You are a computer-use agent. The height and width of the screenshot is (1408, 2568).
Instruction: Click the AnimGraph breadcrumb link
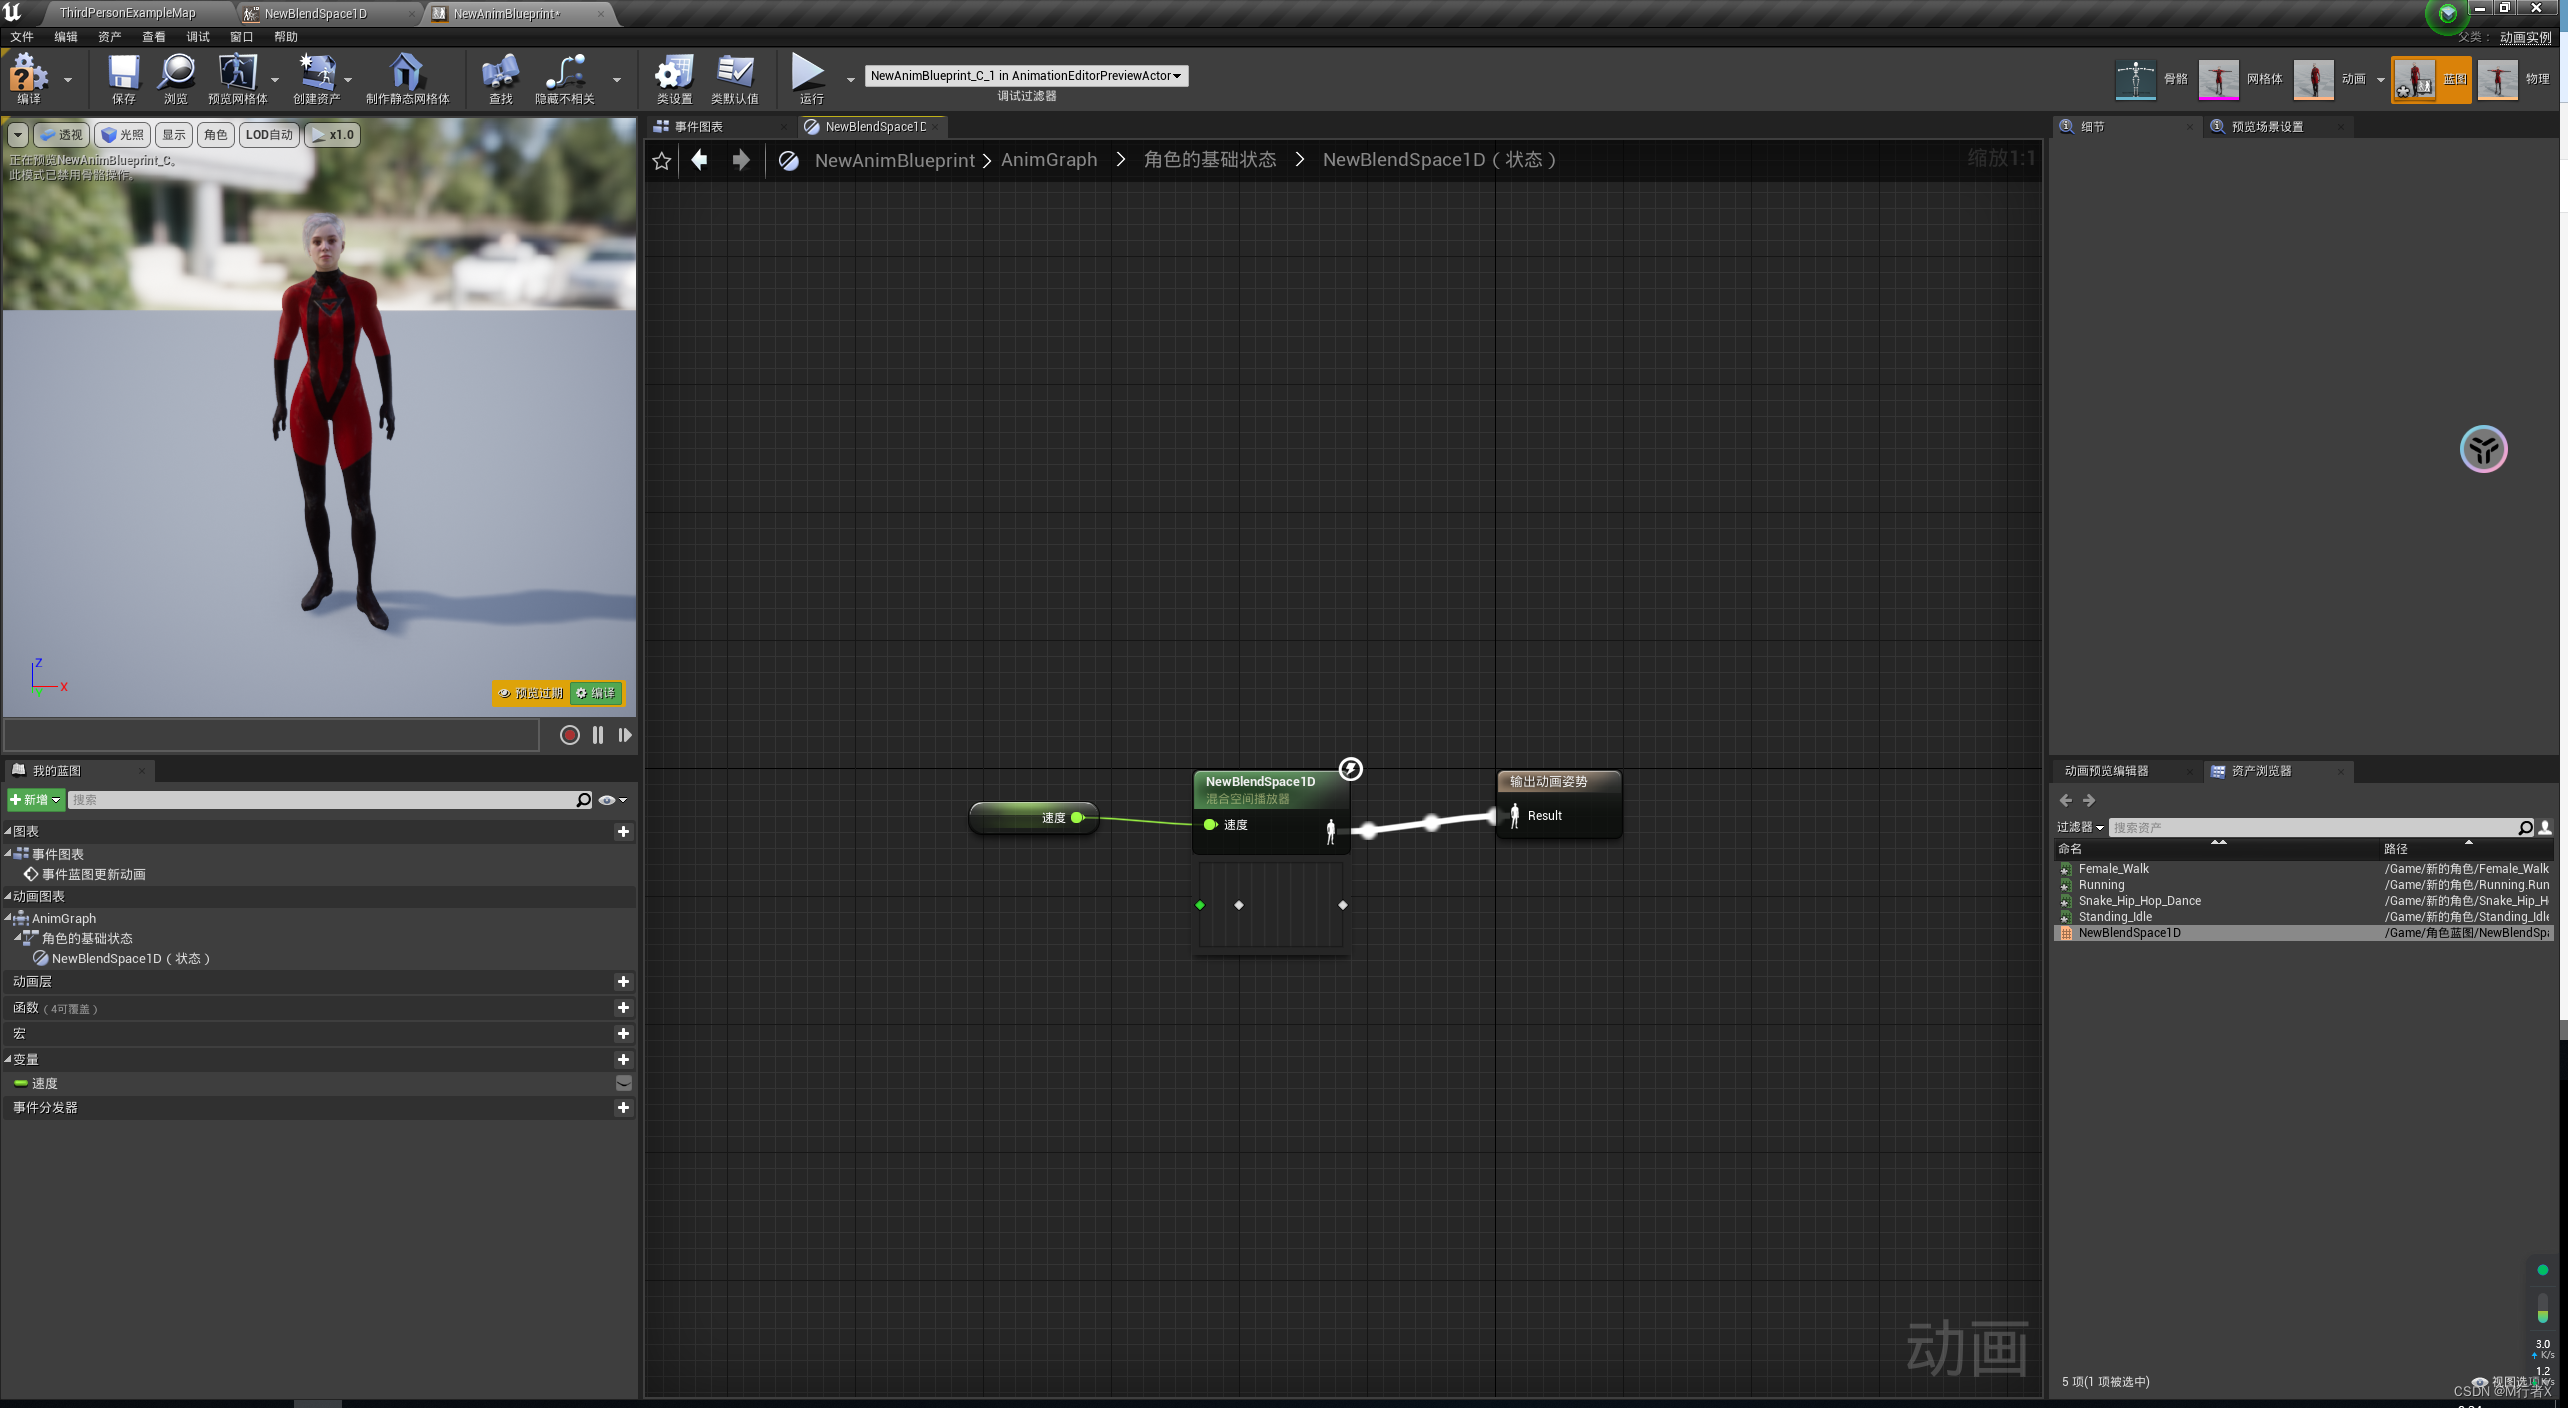point(1049,160)
